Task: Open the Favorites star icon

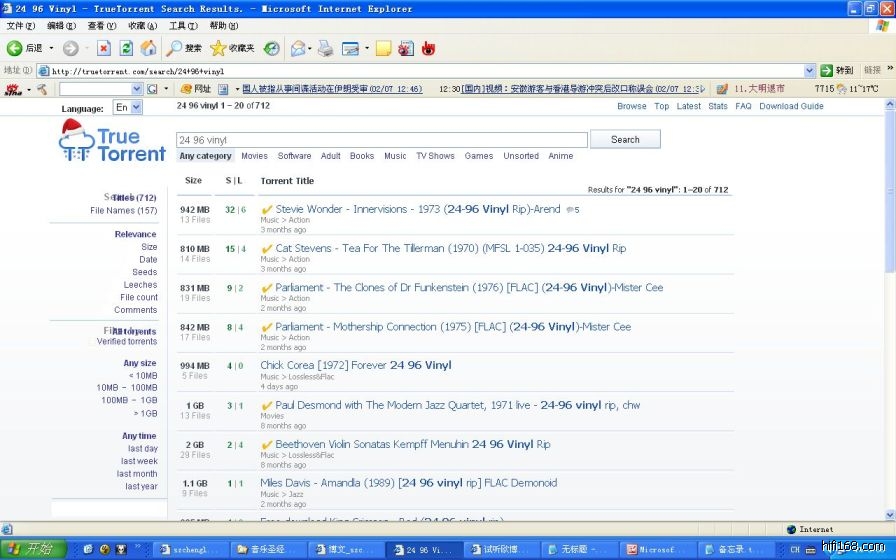Action: 218,49
